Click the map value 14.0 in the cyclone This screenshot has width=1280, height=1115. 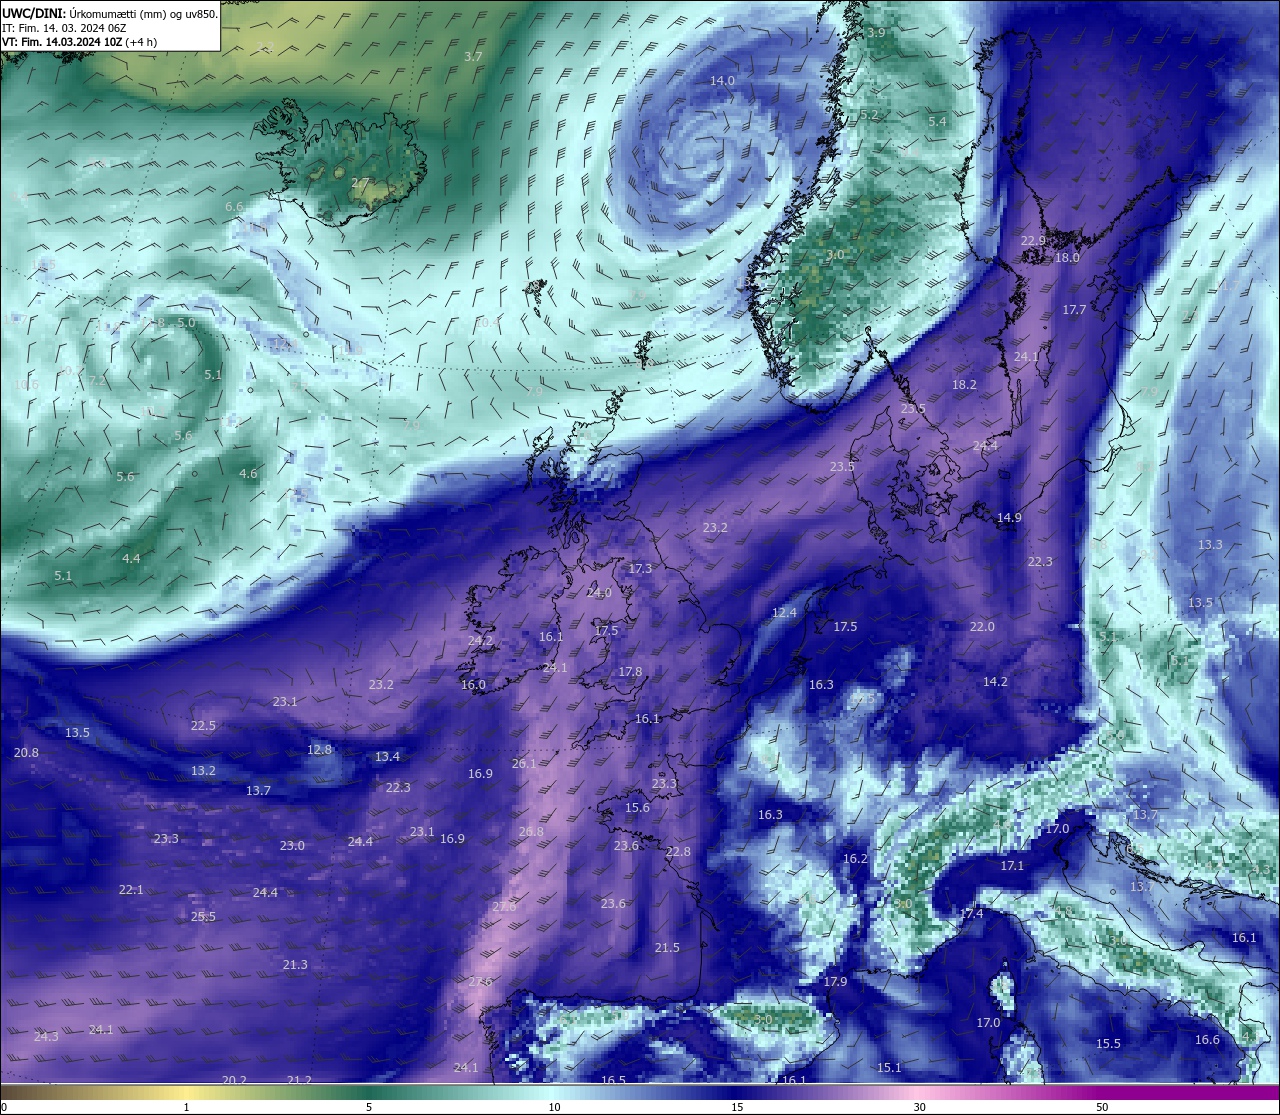coord(722,80)
